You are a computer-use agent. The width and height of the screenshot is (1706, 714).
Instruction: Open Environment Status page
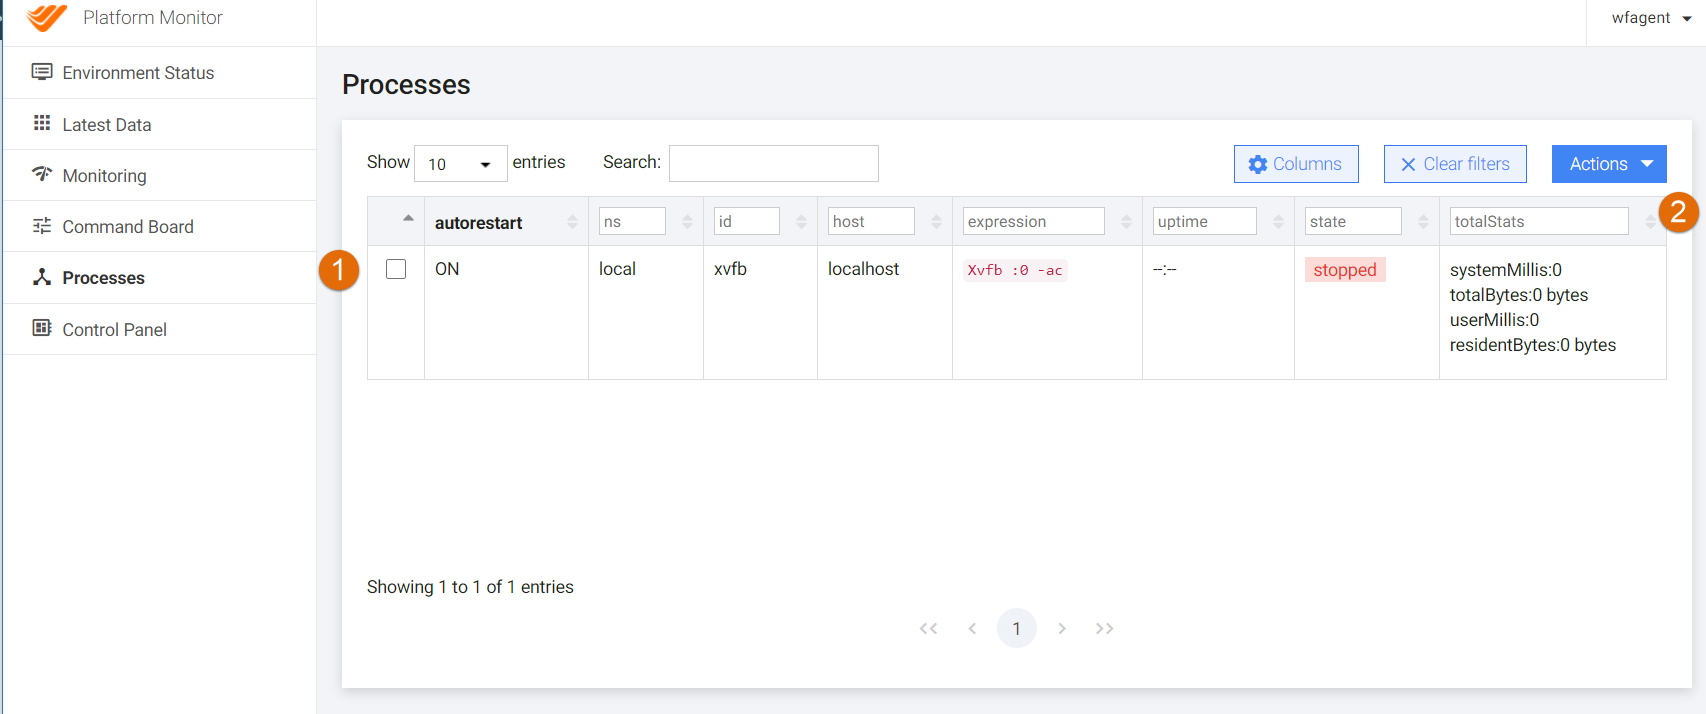[x=160, y=72]
